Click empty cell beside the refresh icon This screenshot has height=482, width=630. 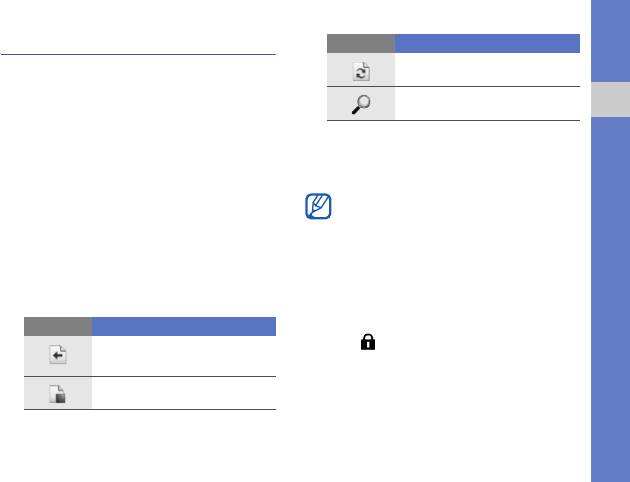(x=487, y=70)
